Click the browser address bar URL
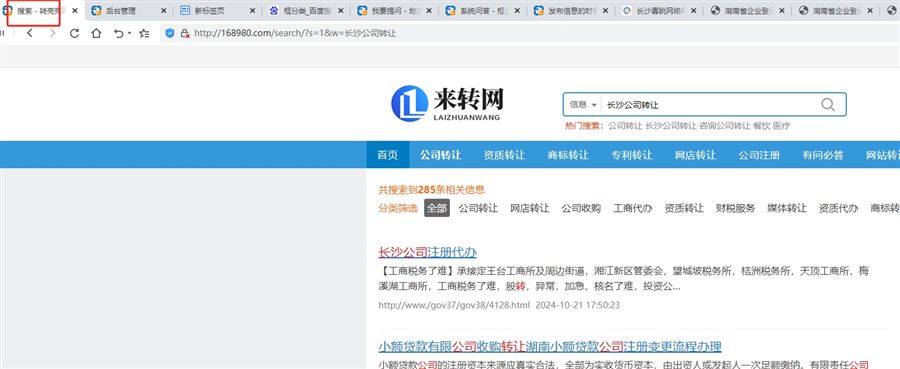The width and height of the screenshot is (900, 369). coord(295,33)
